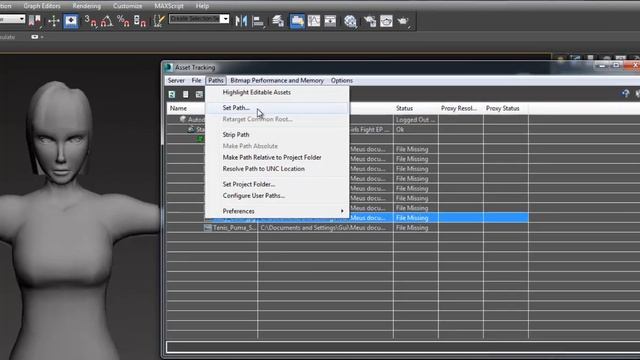Viewport: 640px width, 360px height.
Task: Choose Resolve Path to UNC Location
Action: pos(277,169)
